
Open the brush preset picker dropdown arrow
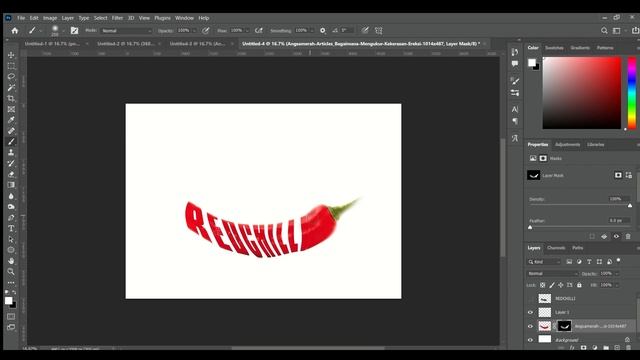coord(63,31)
